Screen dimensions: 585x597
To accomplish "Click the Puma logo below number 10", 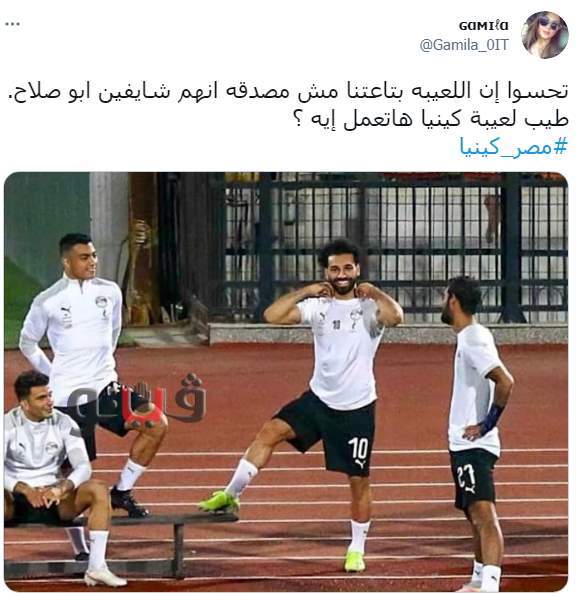I will tap(359, 463).
